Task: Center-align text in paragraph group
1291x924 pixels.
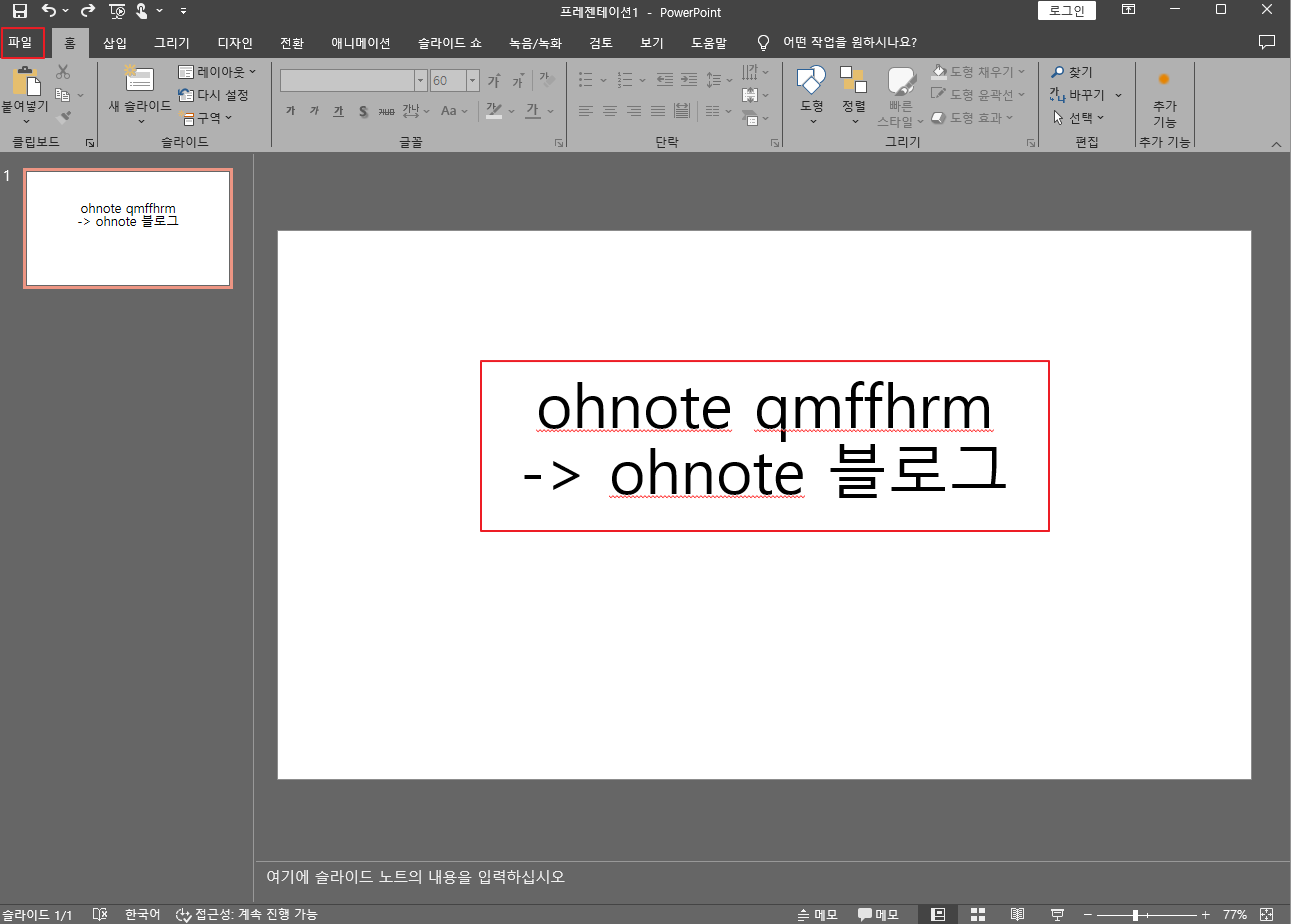Action: click(610, 111)
